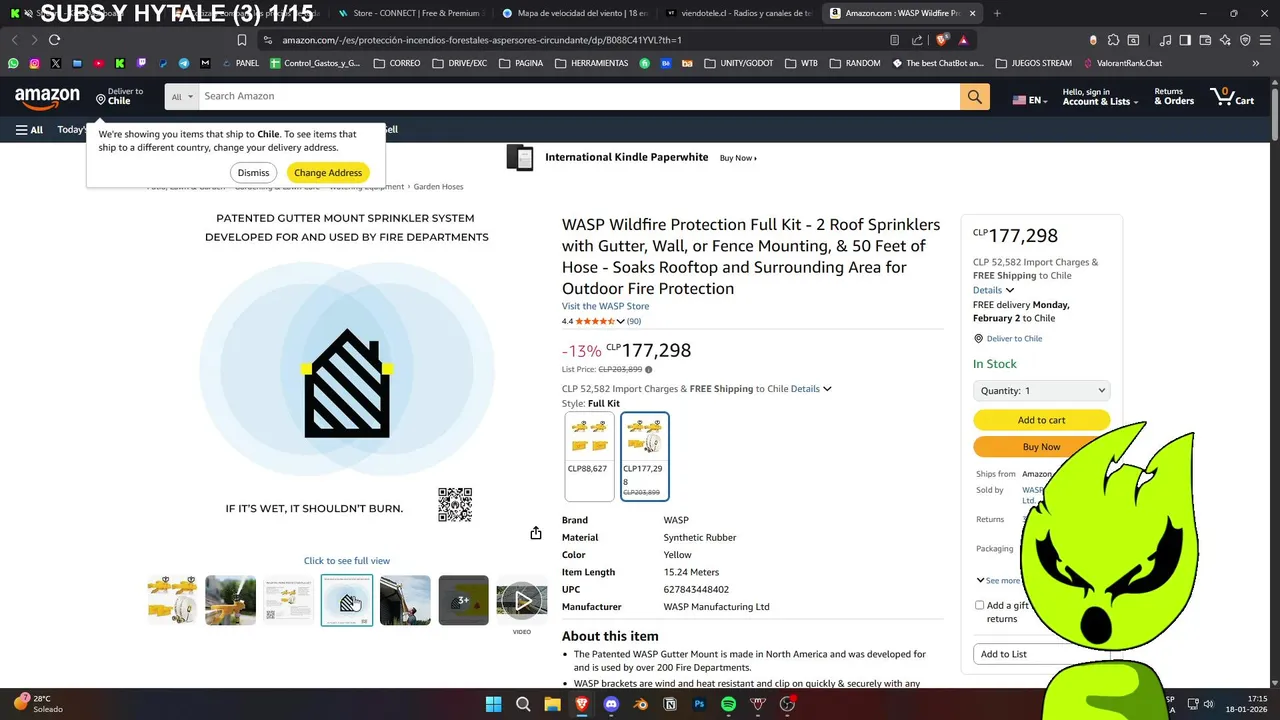Open the WhatsApp bookmark icon
1280x720 pixels.
(13, 63)
